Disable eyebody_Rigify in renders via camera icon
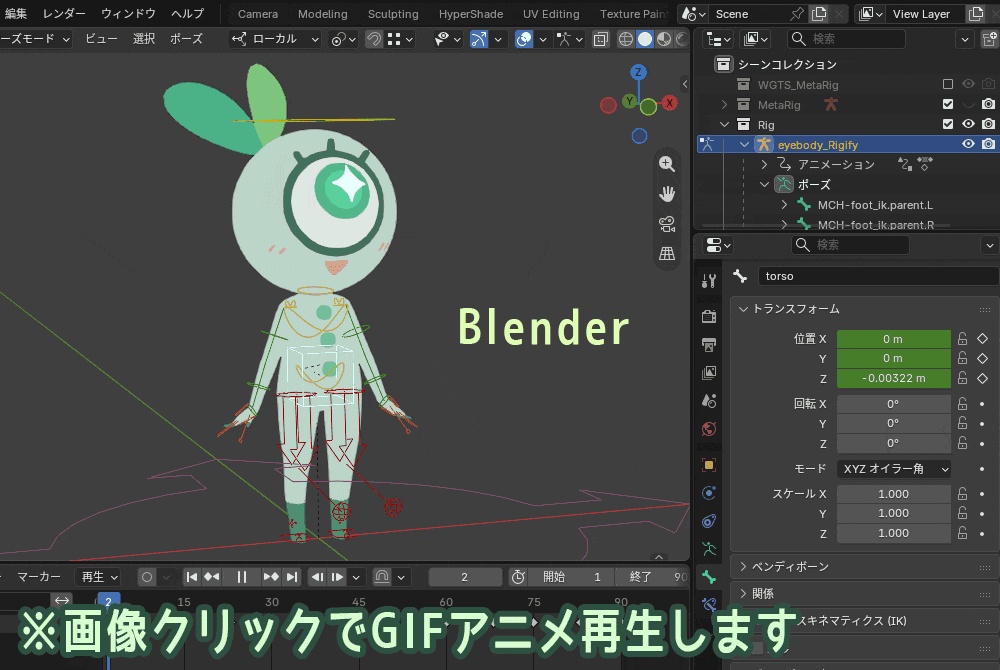The height and width of the screenshot is (670, 1000). (988, 144)
